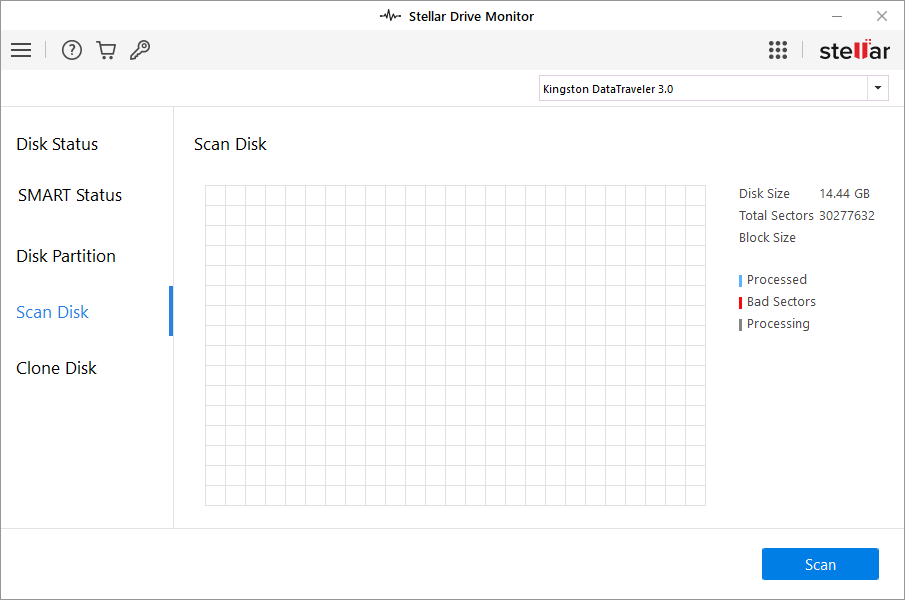Click the Stellar Drive Monitor title icon

[x=389, y=16]
